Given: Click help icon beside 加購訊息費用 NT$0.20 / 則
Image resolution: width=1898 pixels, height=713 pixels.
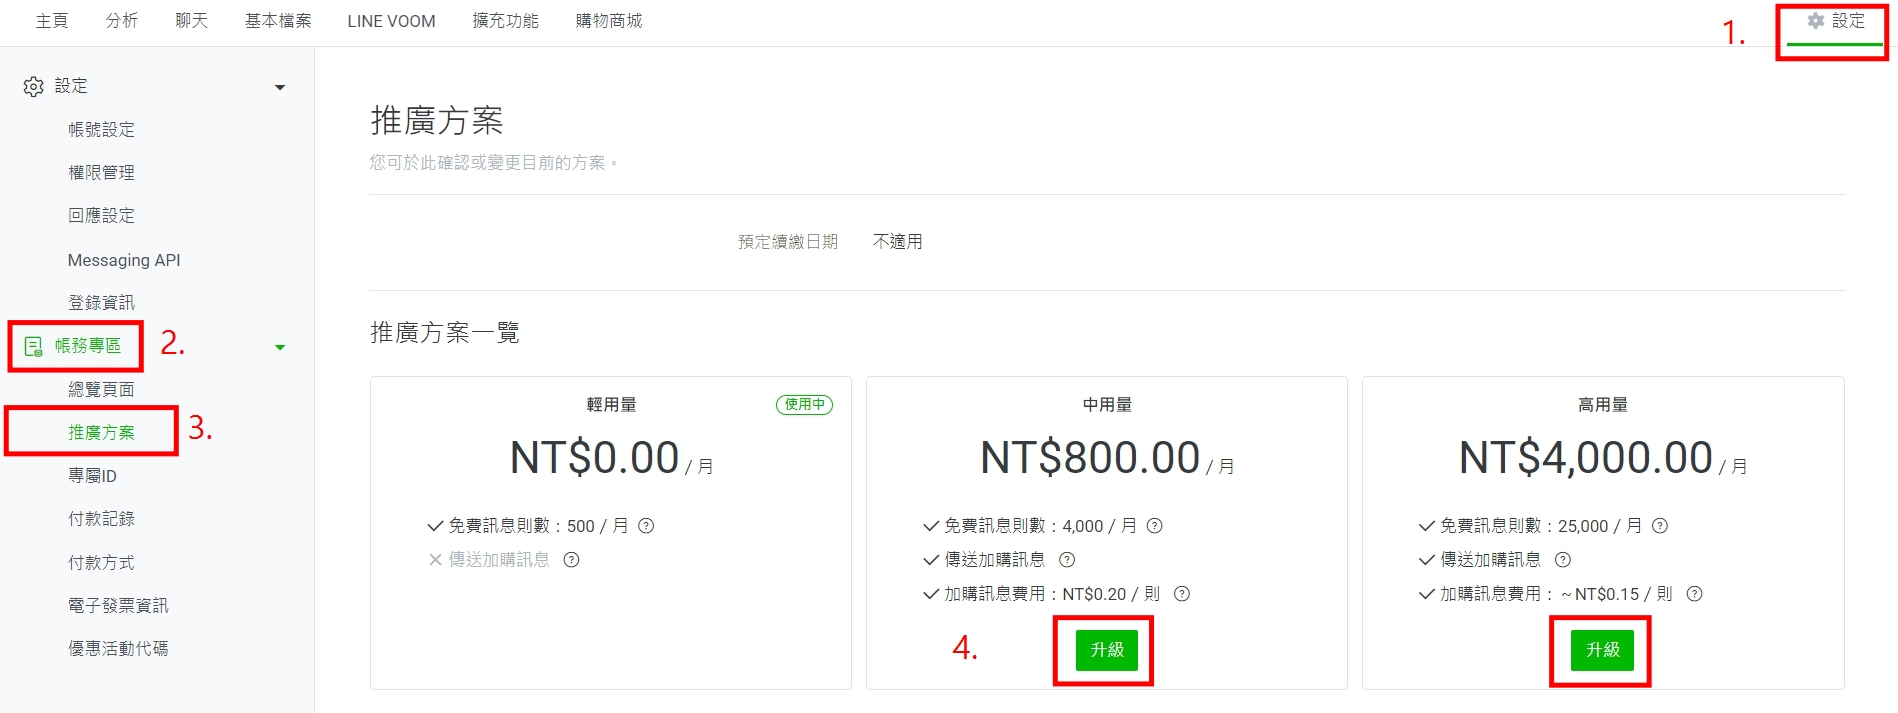Looking at the screenshot, I should tap(1181, 594).
